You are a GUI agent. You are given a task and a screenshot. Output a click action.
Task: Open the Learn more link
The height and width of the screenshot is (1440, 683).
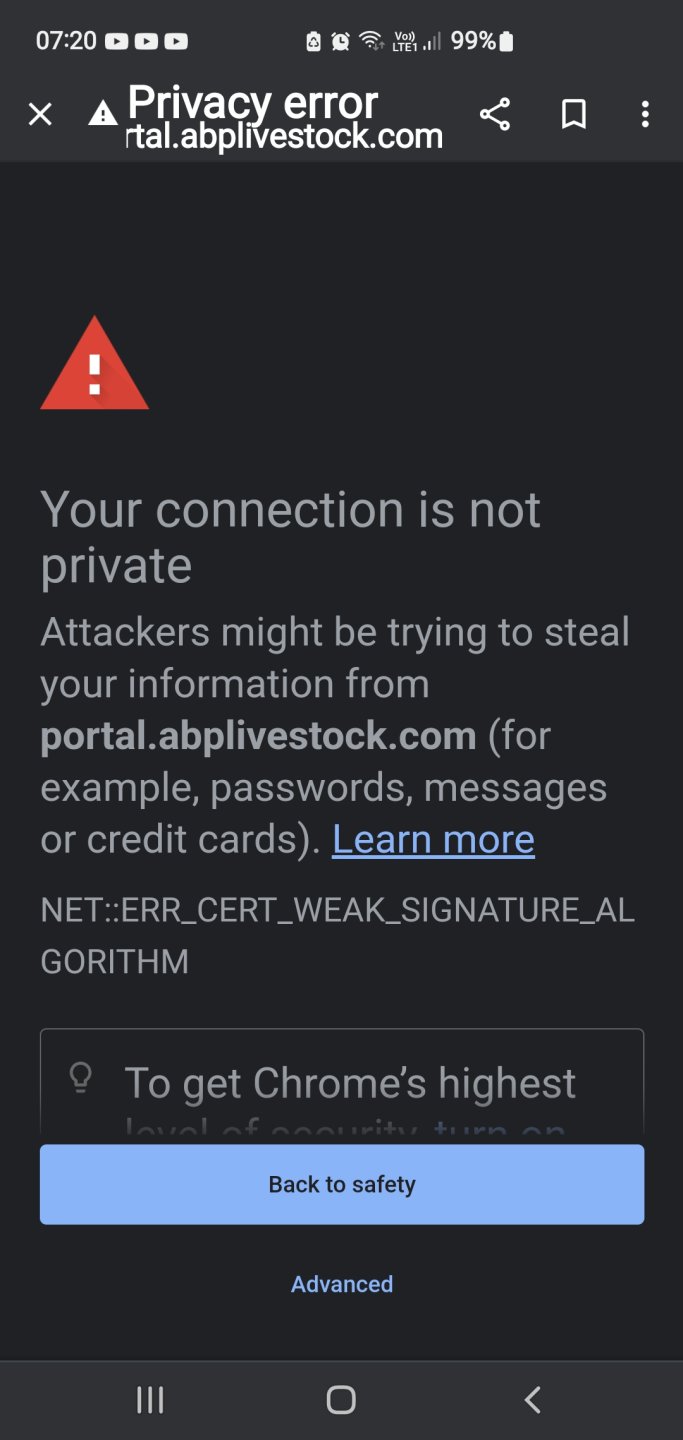[433, 839]
